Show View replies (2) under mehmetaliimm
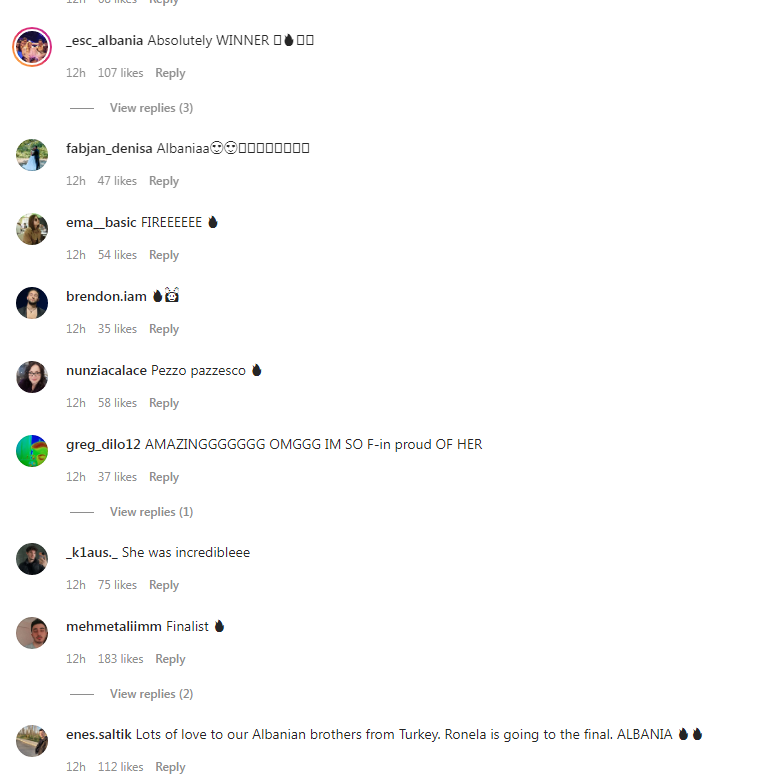 [x=151, y=693]
